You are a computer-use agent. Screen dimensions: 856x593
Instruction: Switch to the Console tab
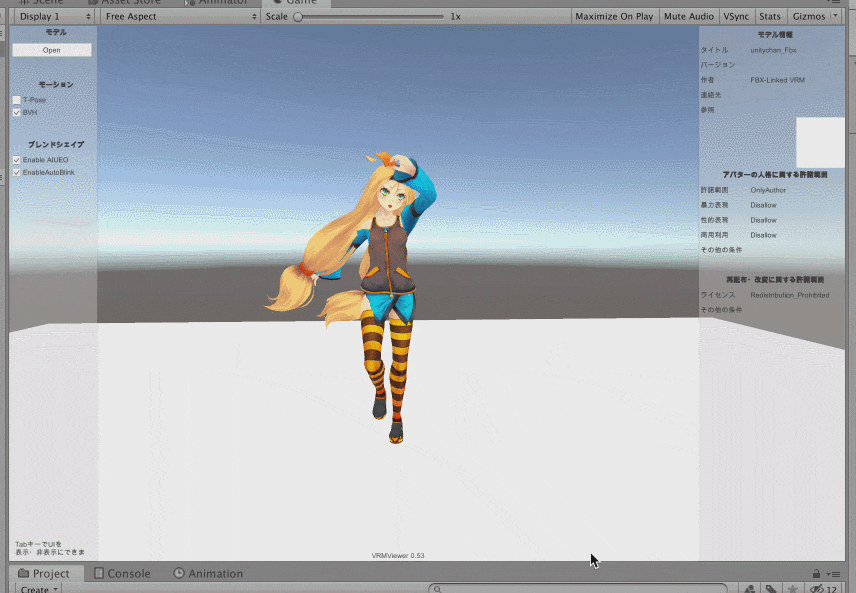coord(122,573)
